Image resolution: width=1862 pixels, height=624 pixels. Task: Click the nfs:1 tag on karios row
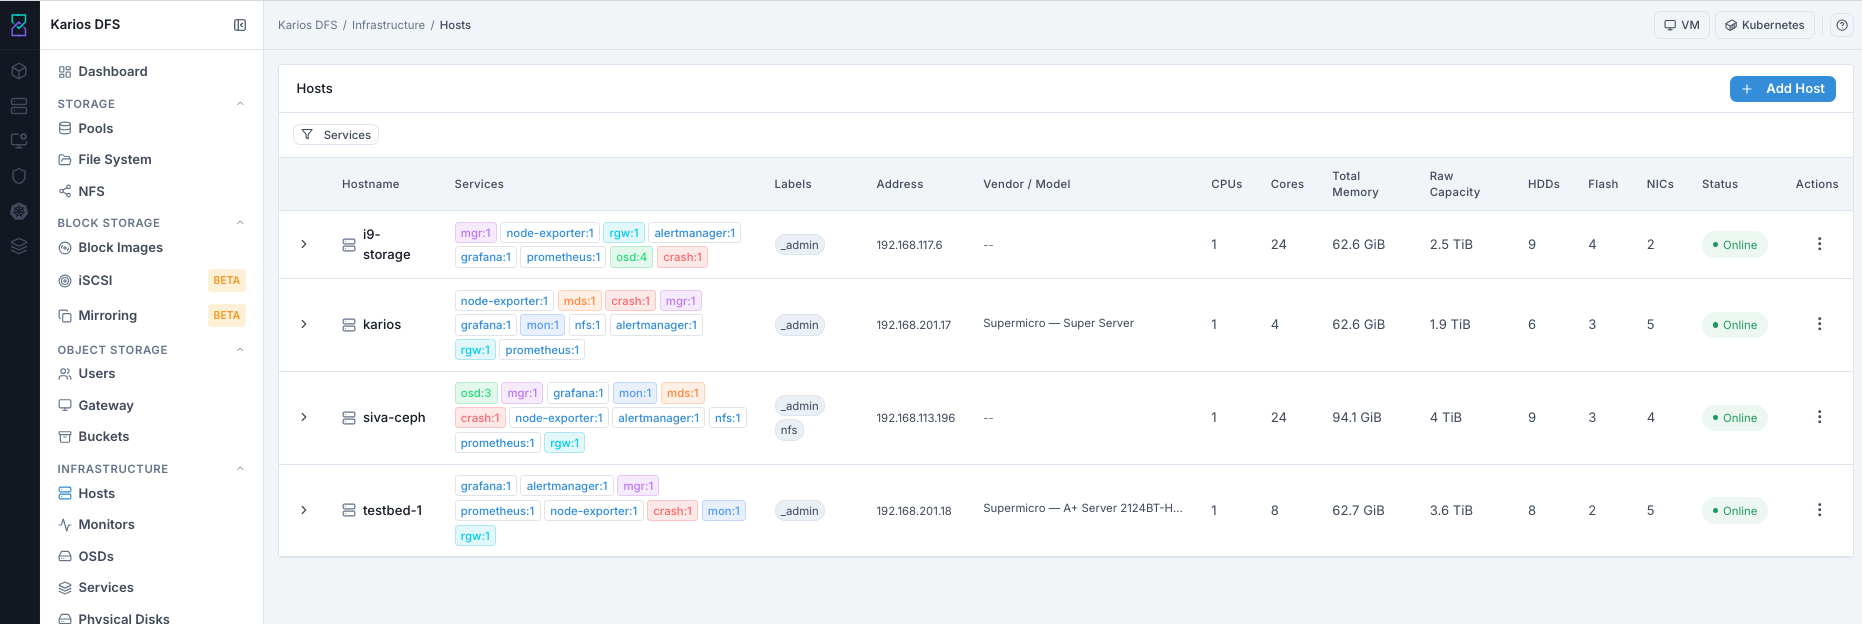pos(587,325)
